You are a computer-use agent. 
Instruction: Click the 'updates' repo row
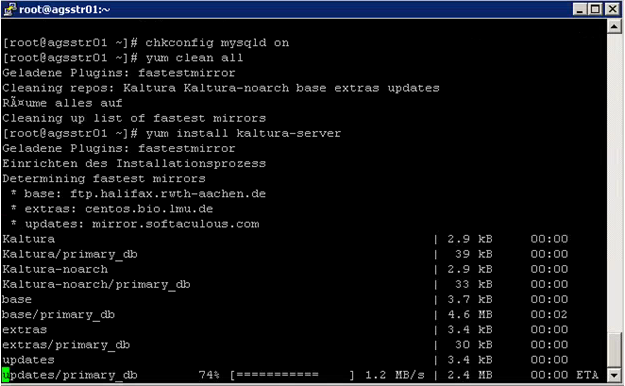pyautogui.click(x=285, y=360)
